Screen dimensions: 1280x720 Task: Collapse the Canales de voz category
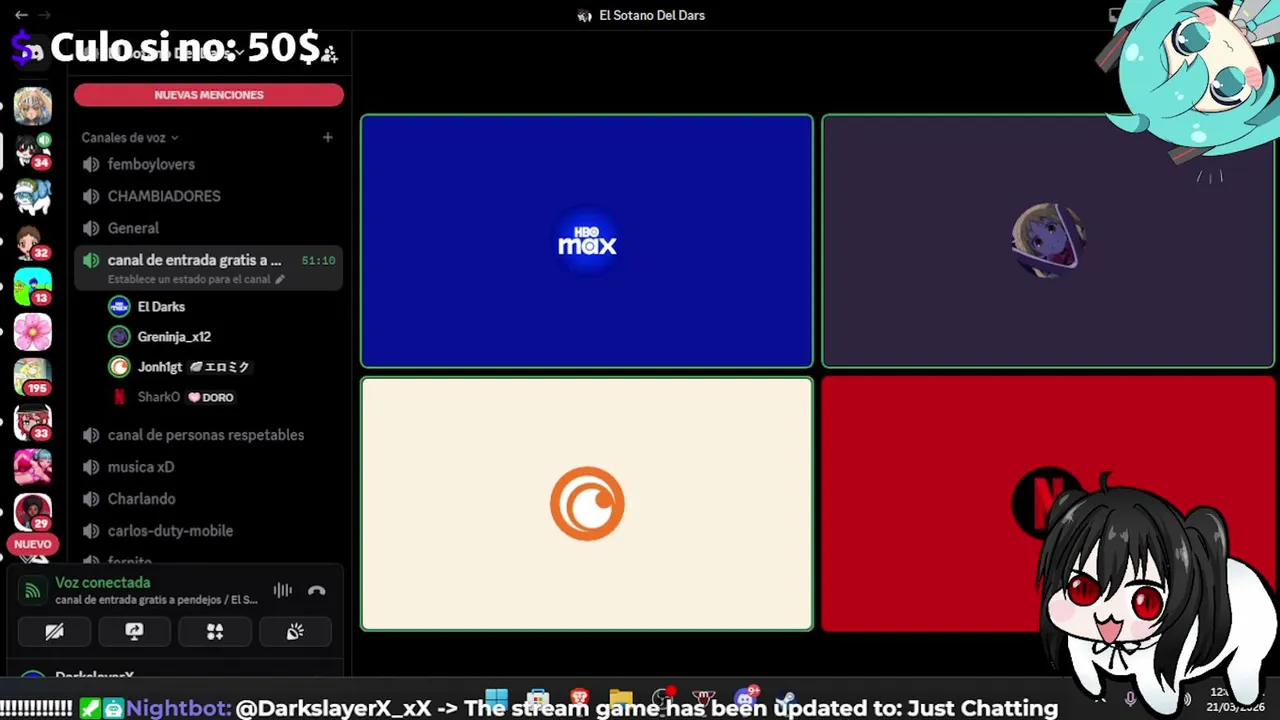coord(130,137)
